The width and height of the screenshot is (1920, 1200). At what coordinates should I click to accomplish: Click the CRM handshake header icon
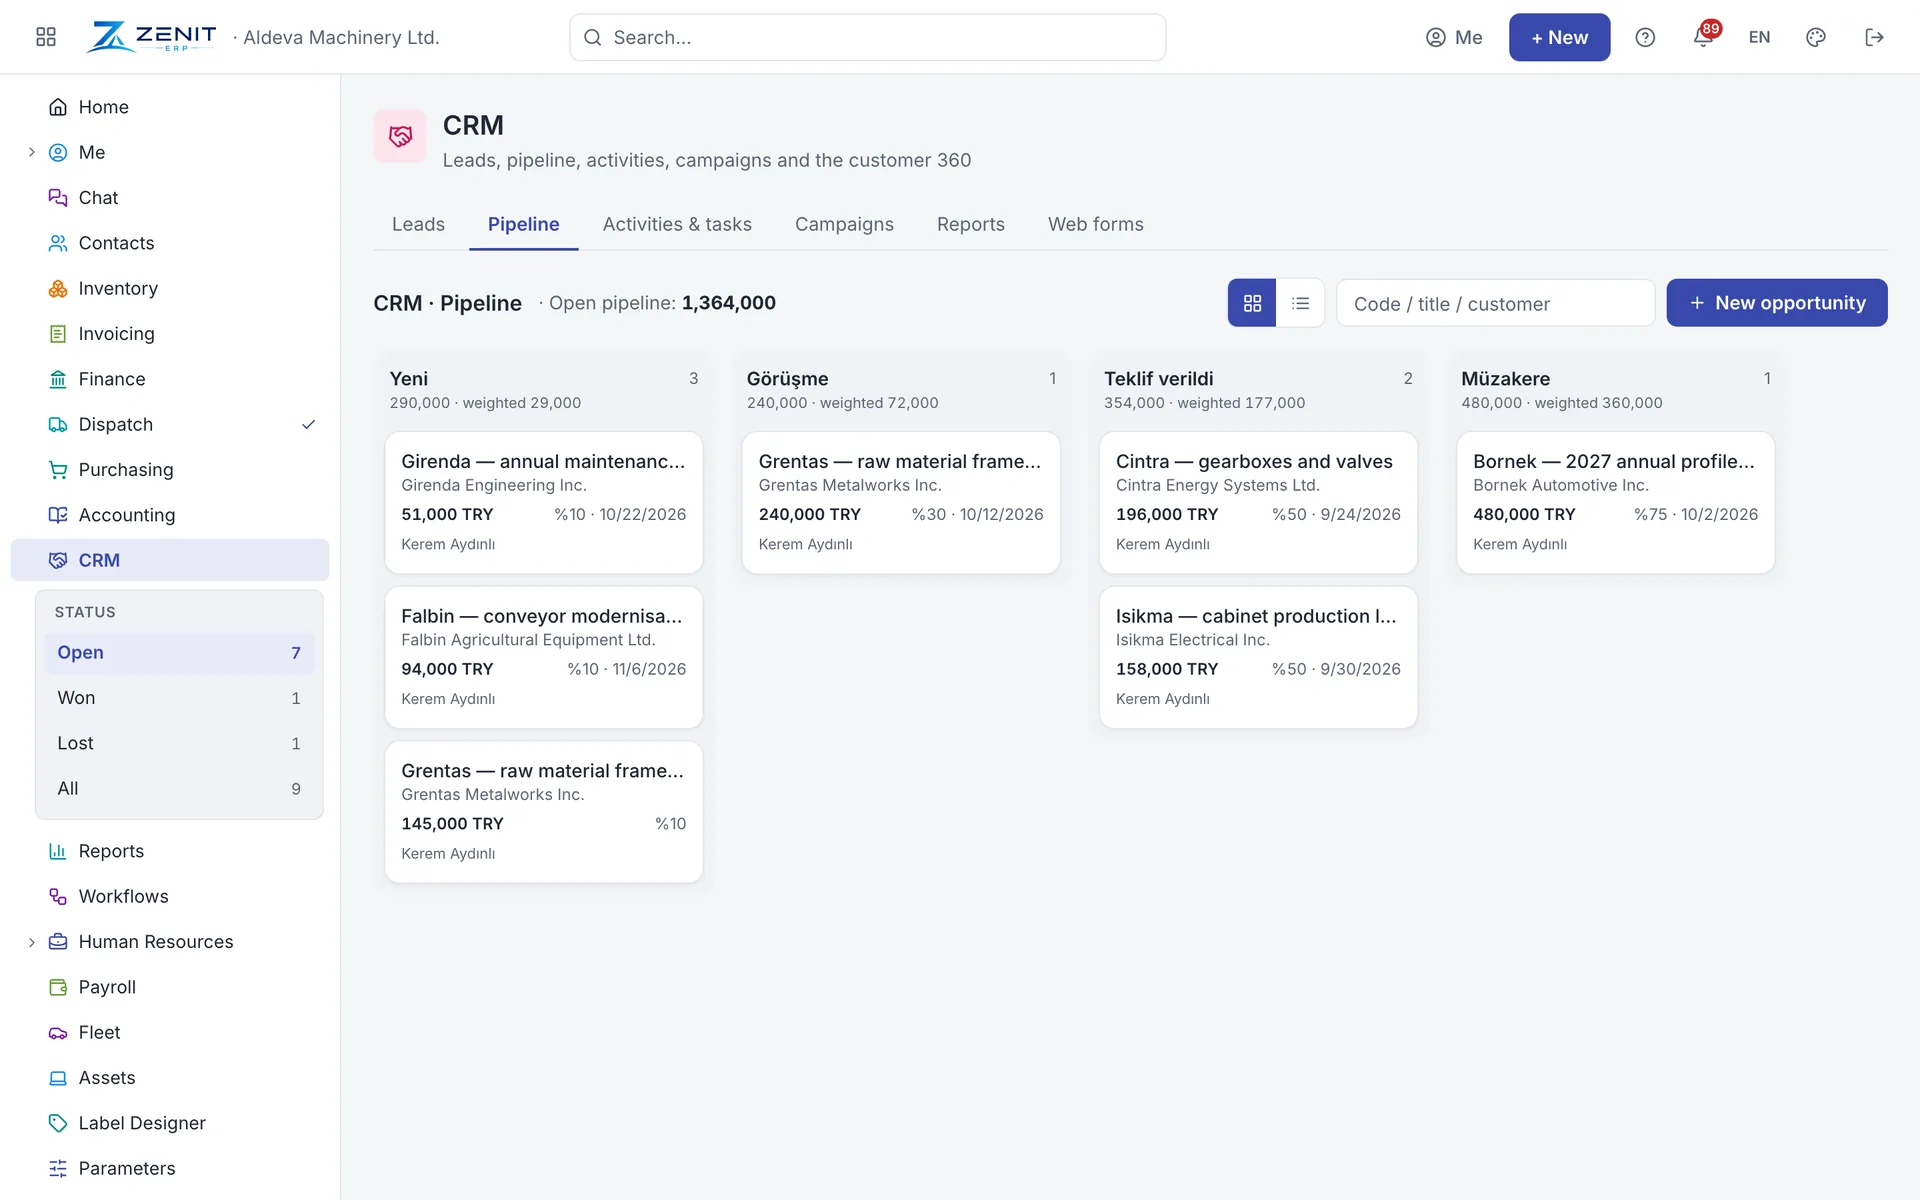(x=400, y=136)
